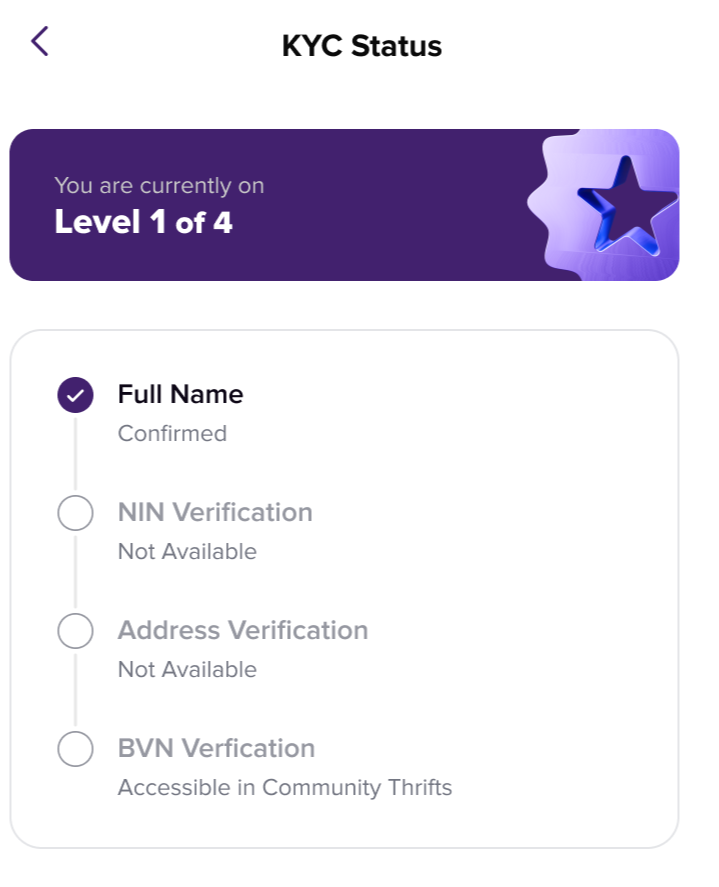Click the KYC Status page title

tap(361, 46)
